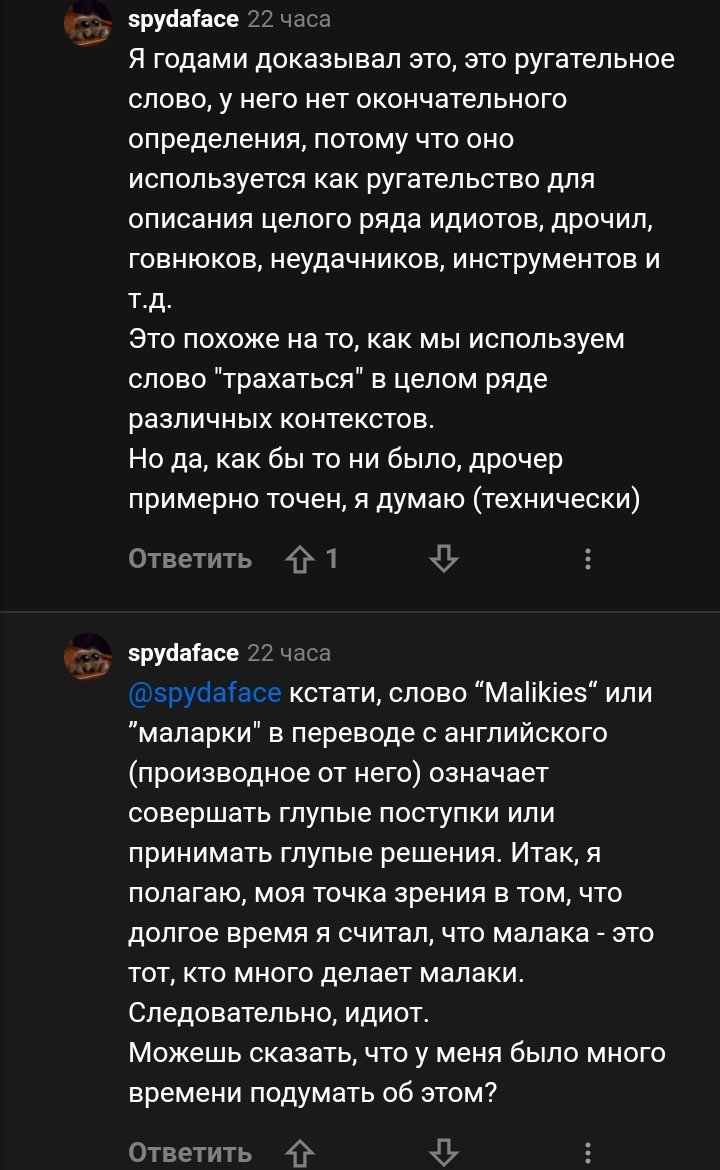Tap the upvote count 1
720x1170 pixels.
click(332, 559)
